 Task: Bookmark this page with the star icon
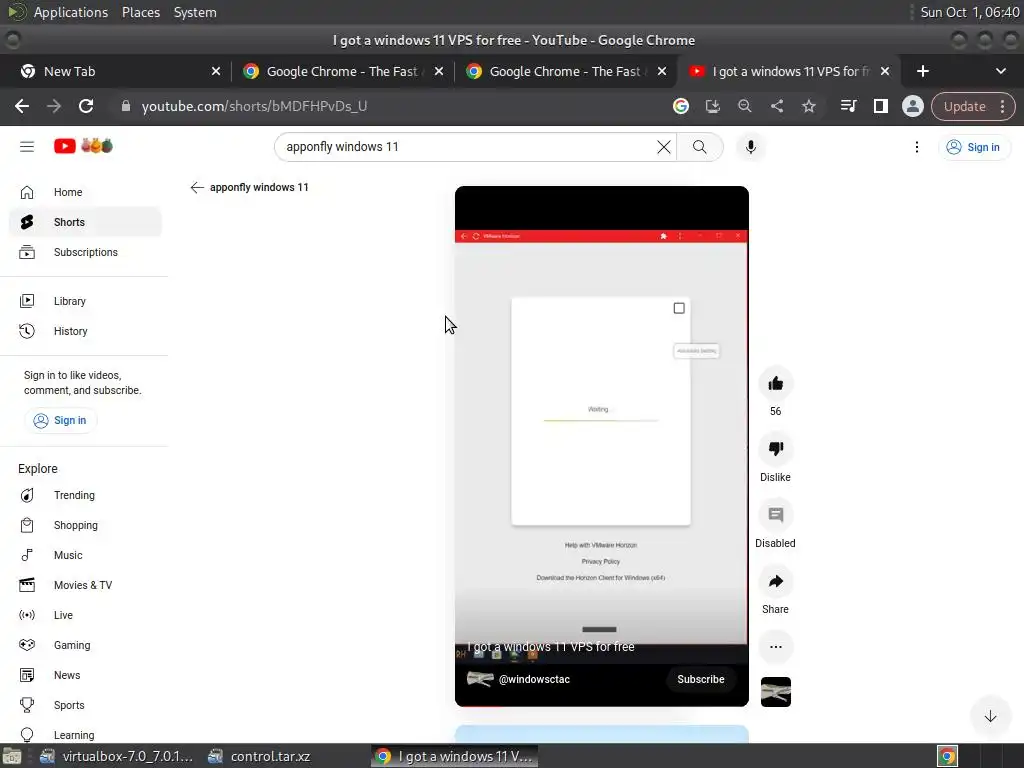click(808, 106)
